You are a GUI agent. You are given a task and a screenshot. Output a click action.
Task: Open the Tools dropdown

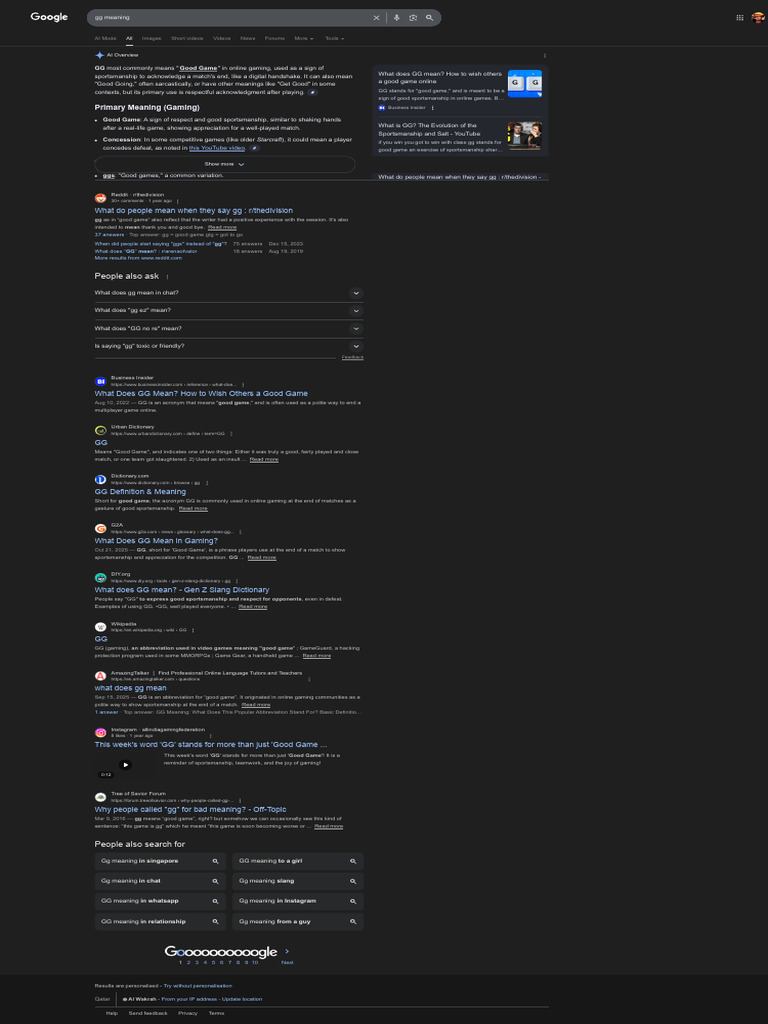pos(334,39)
